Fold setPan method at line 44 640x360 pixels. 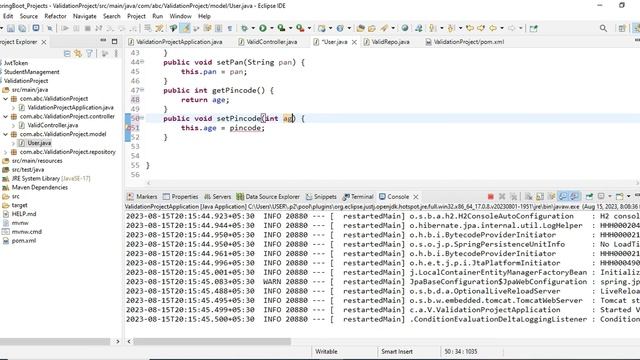click(x=142, y=62)
